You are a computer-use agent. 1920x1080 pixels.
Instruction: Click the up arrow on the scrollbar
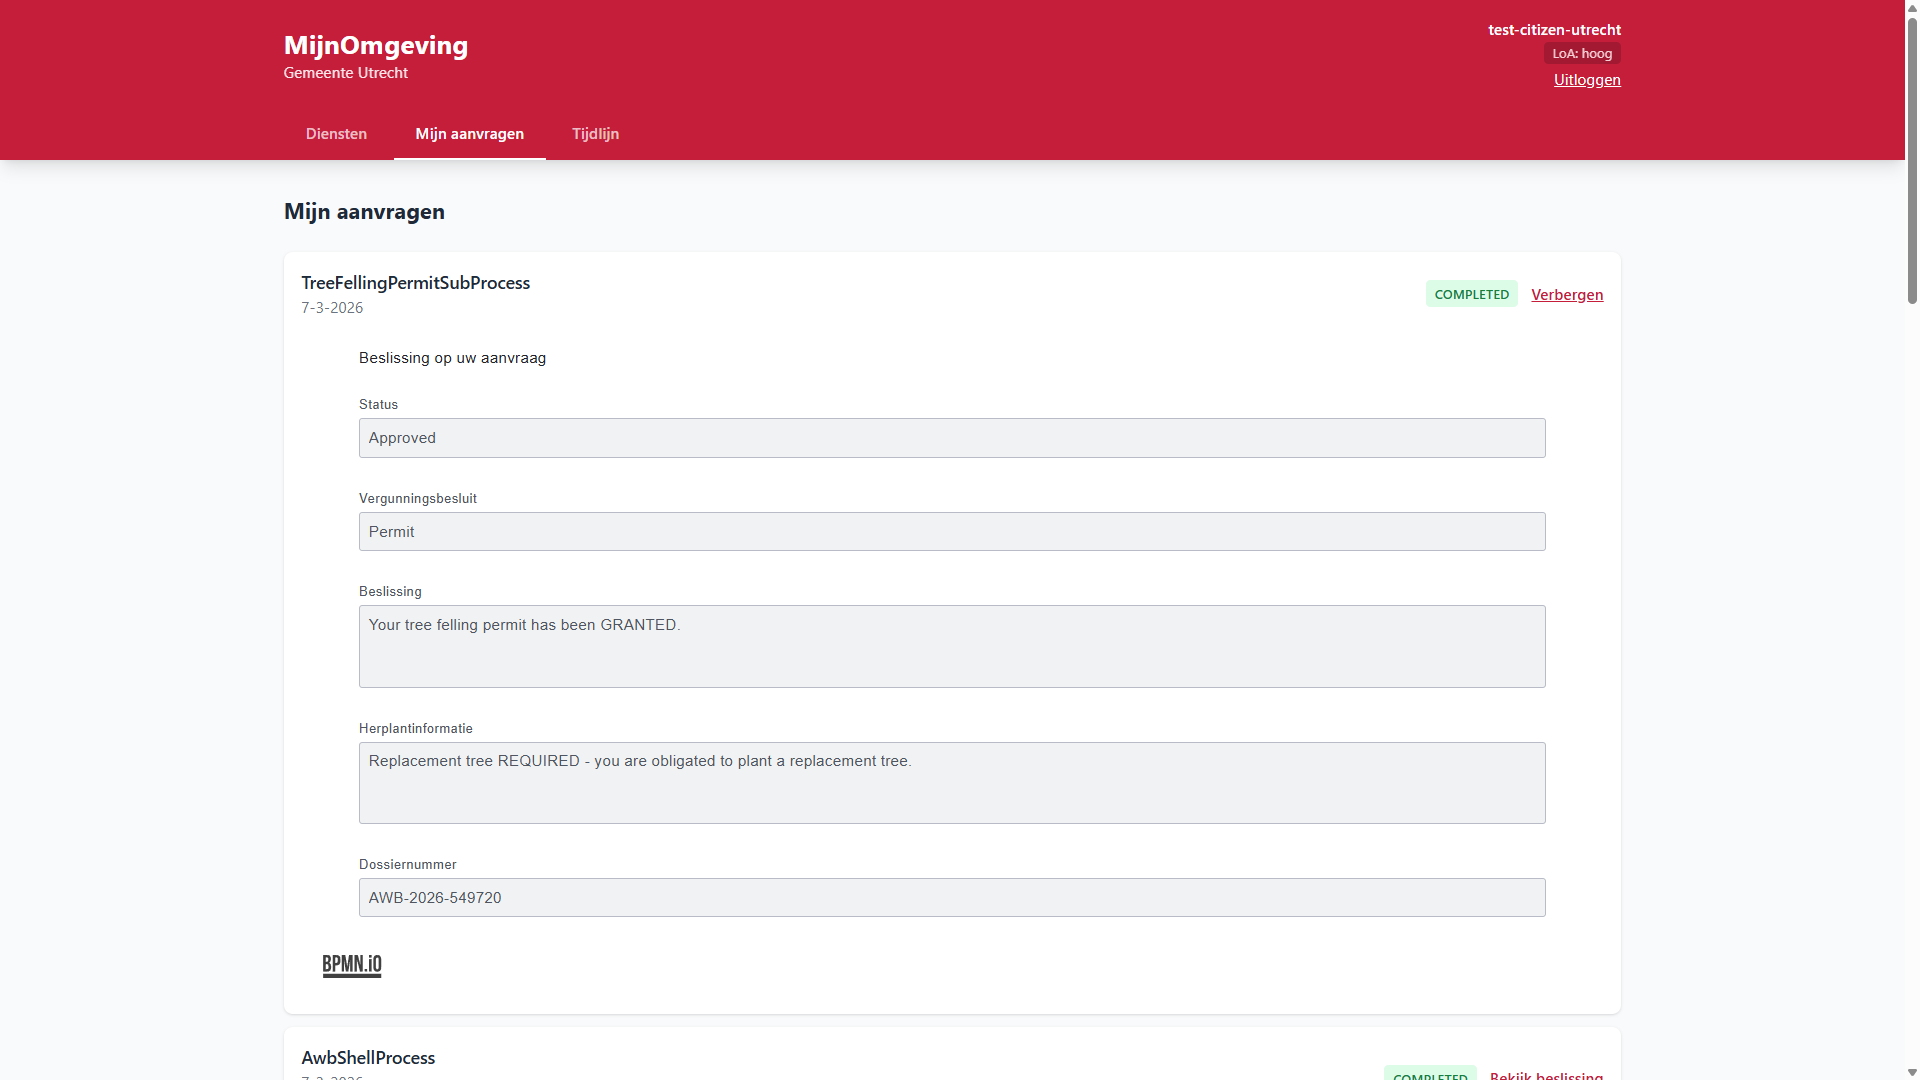[1911, 8]
